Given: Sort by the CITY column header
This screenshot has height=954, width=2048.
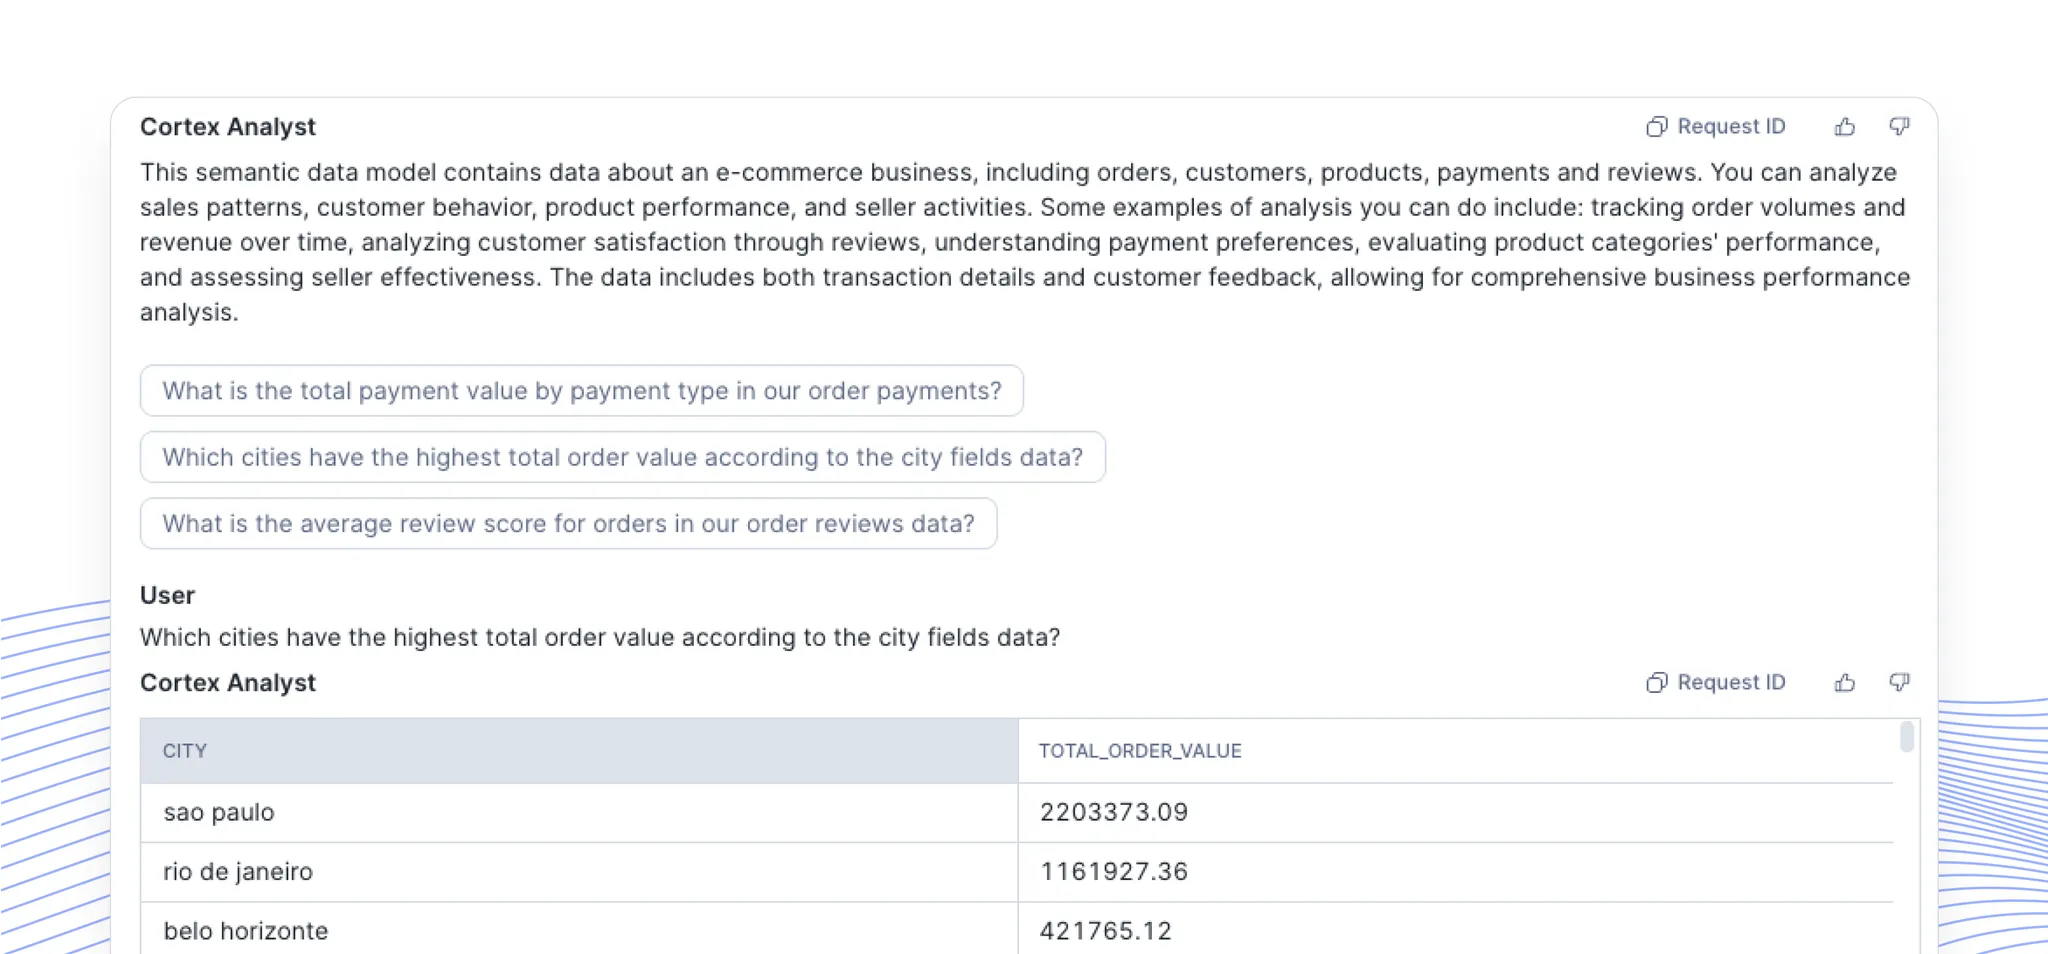Looking at the screenshot, I should [185, 751].
